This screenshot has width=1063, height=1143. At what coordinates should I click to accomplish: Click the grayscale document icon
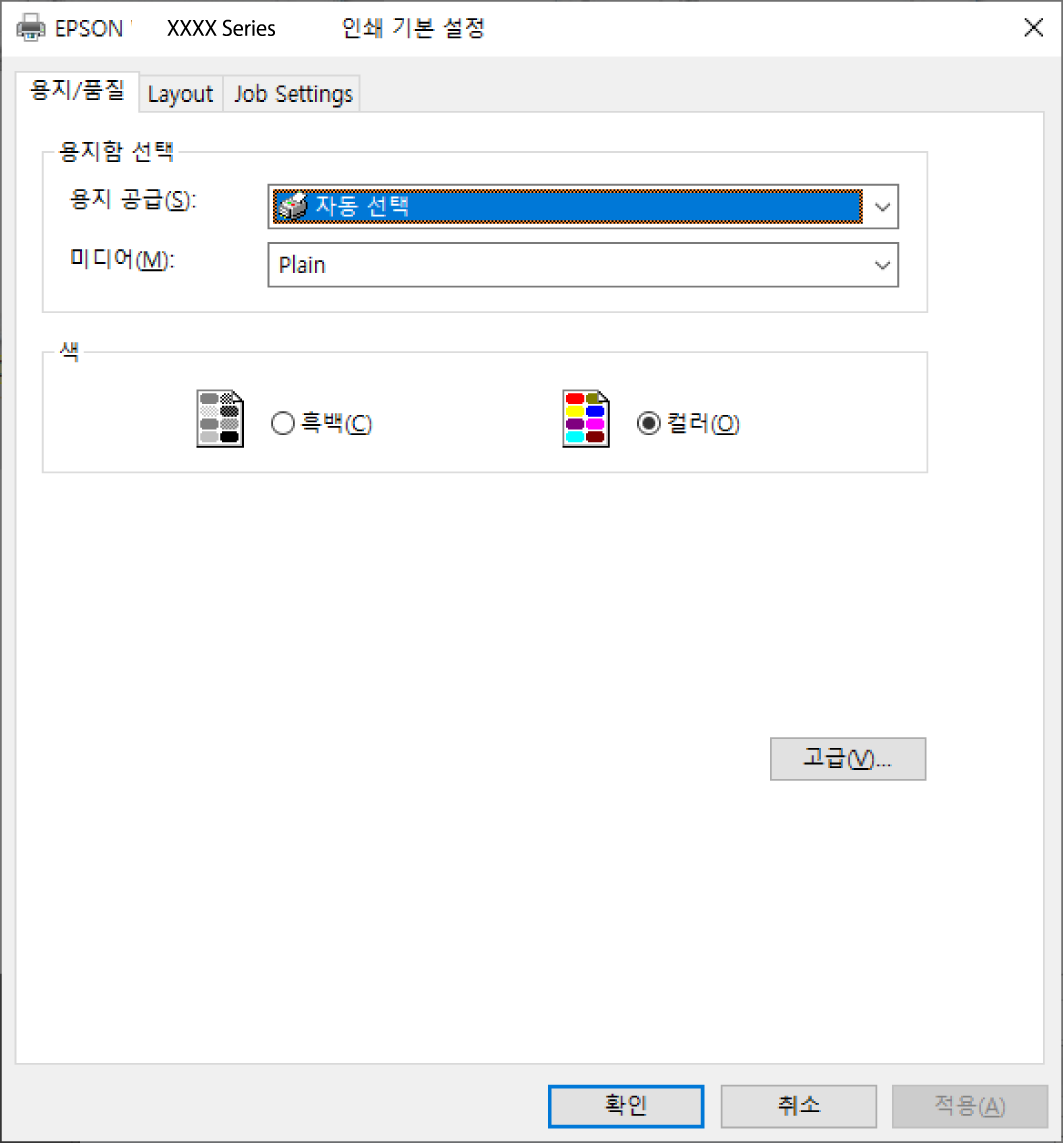[x=220, y=418]
